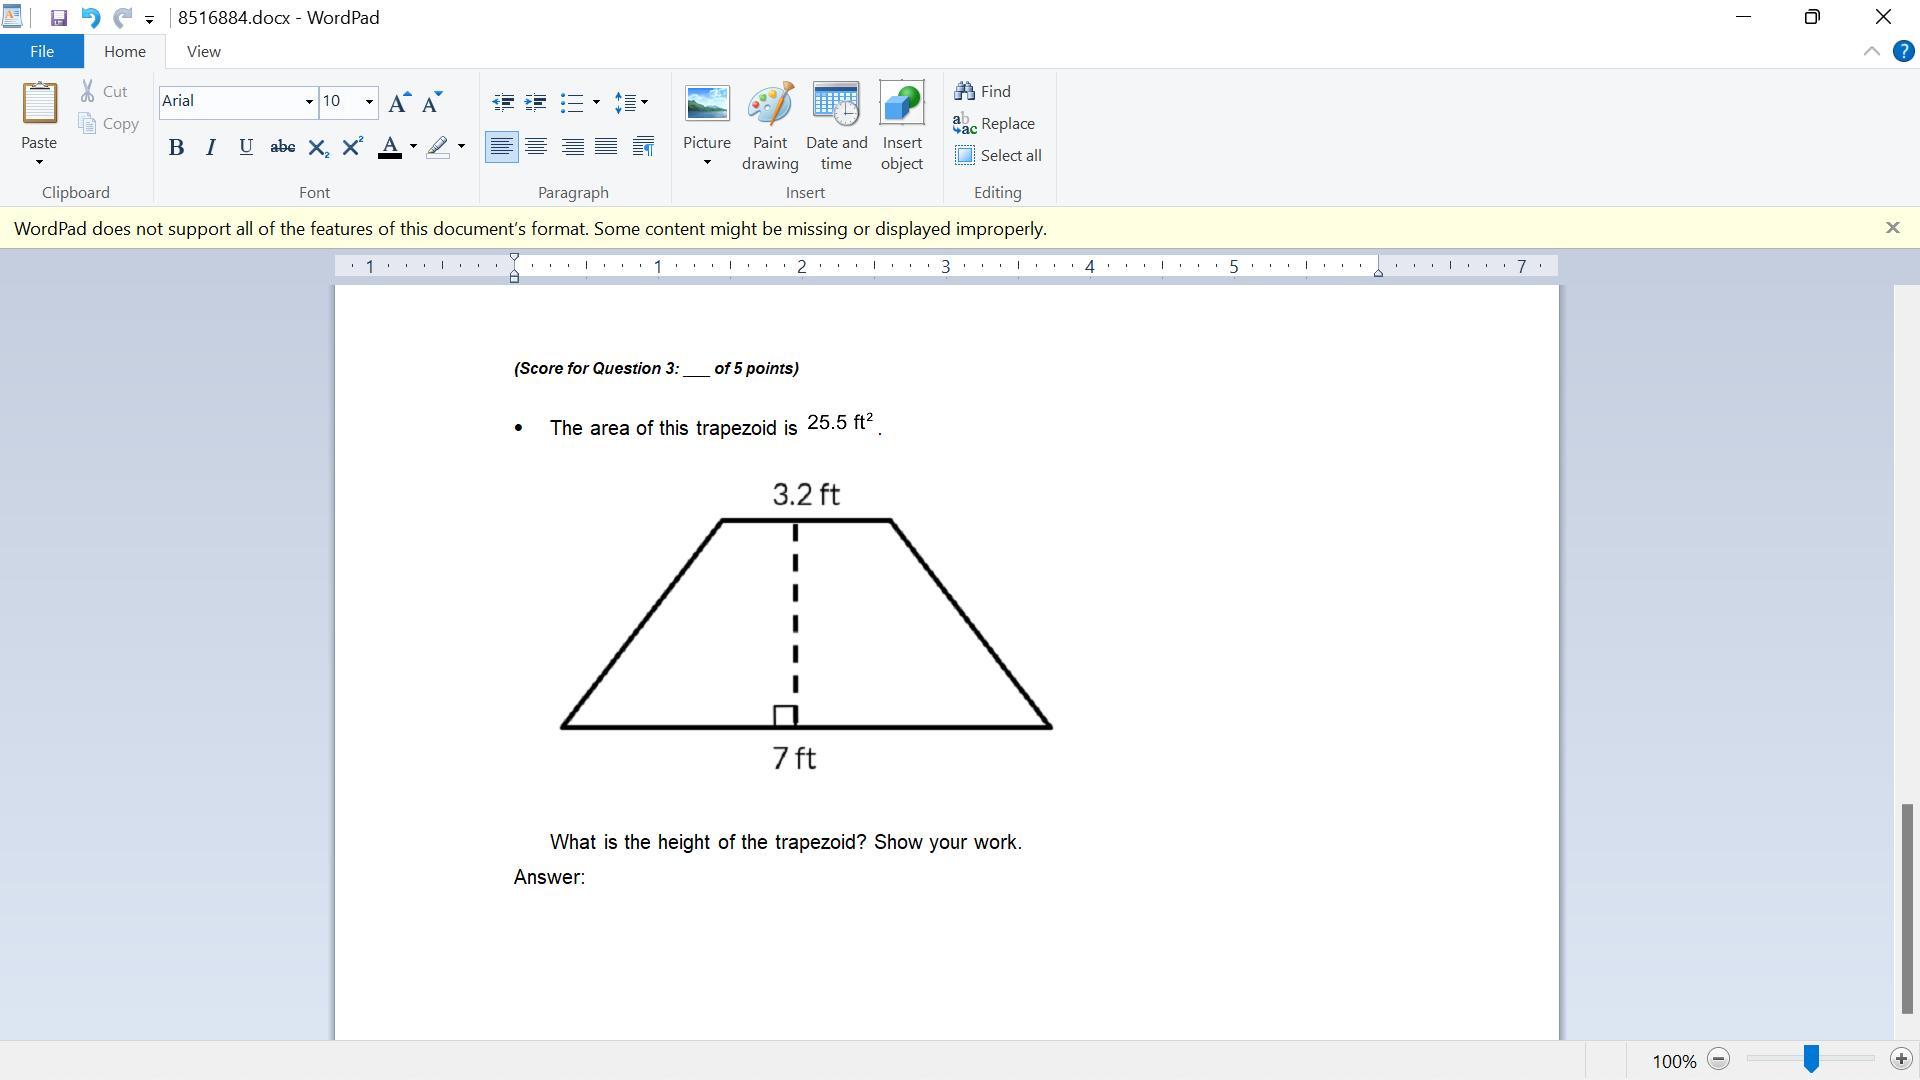Image resolution: width=1920 pixels, height=1080 pixels.
Task: Open the File menu
Action: pyautogui.click(x=42, y=51)
